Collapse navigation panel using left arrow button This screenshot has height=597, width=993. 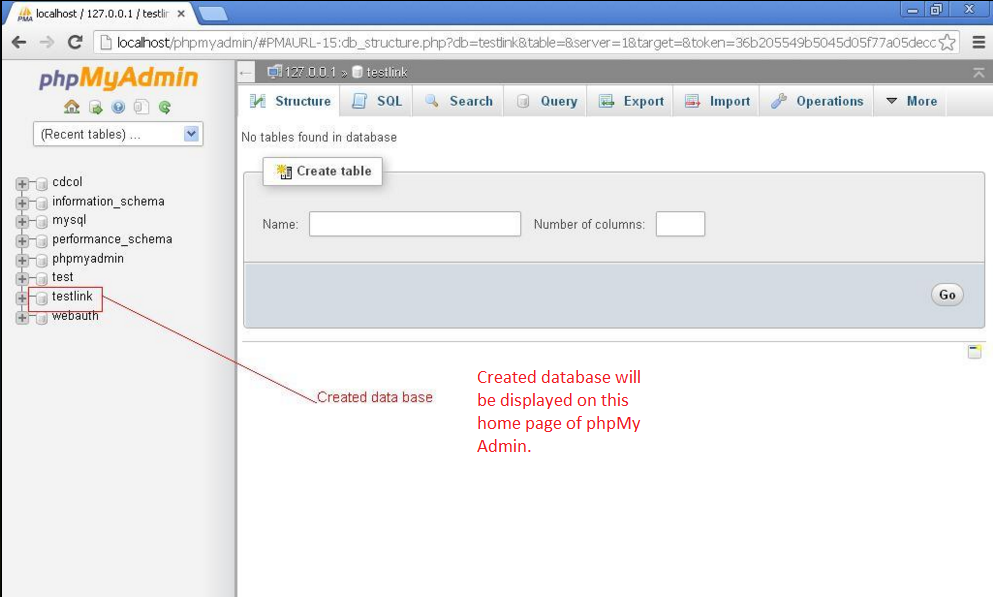tap(246, 73)
